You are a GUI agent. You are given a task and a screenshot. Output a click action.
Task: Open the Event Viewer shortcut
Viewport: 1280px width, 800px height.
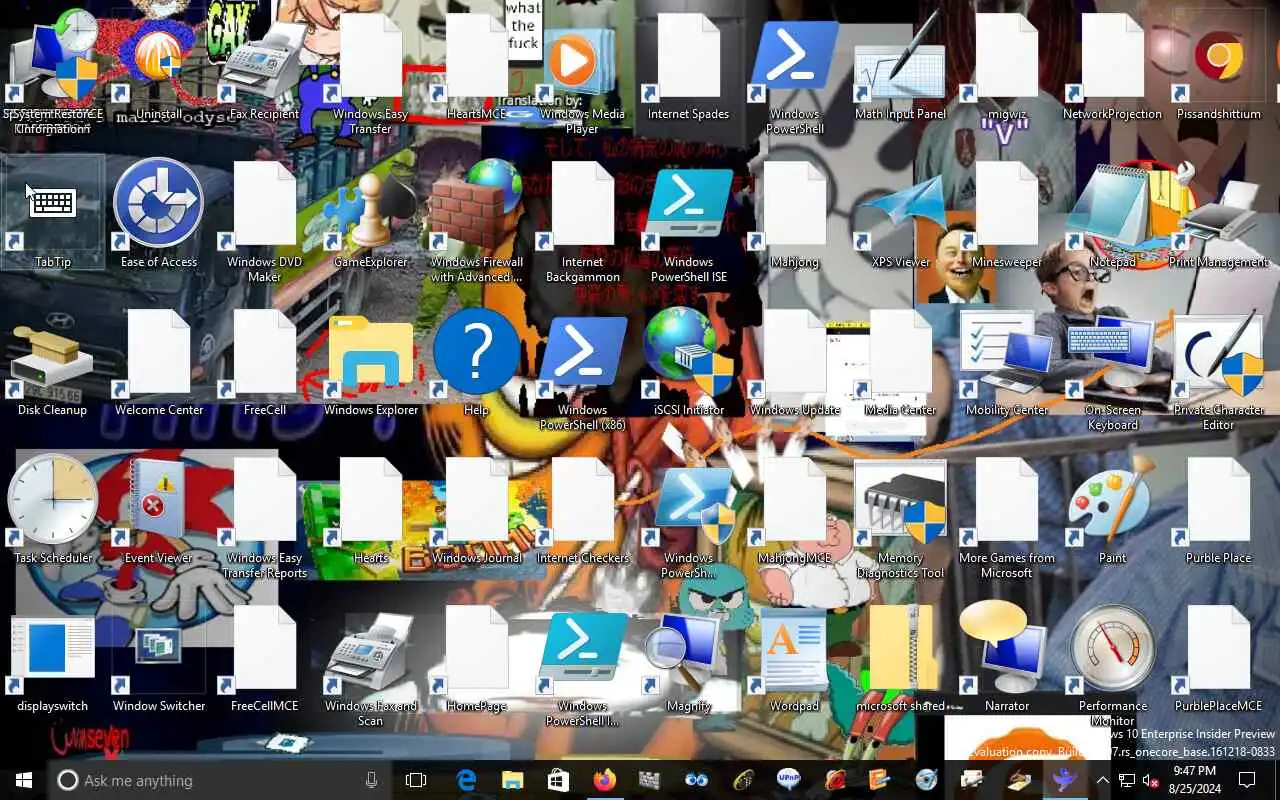(x=158, y=511)
